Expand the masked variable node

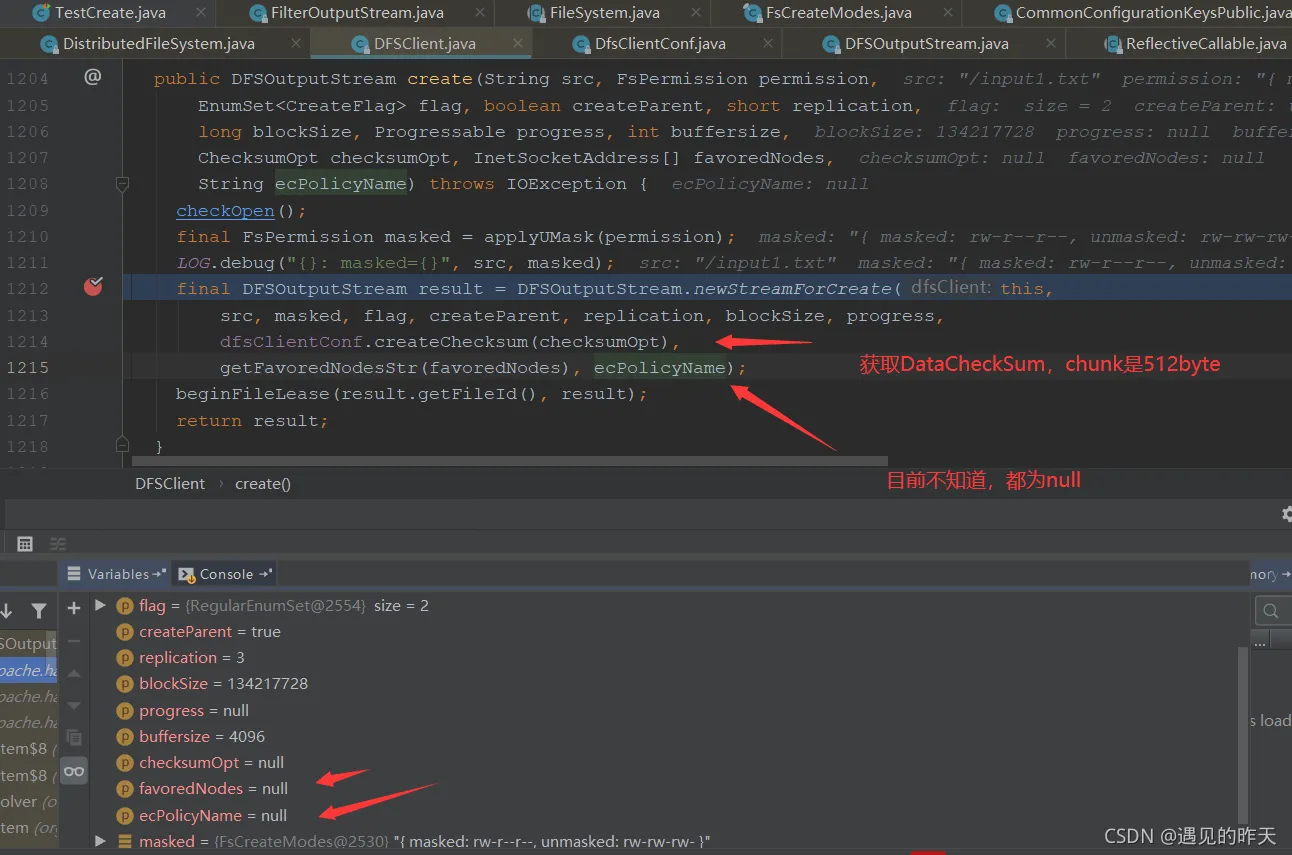coord(100,841)
